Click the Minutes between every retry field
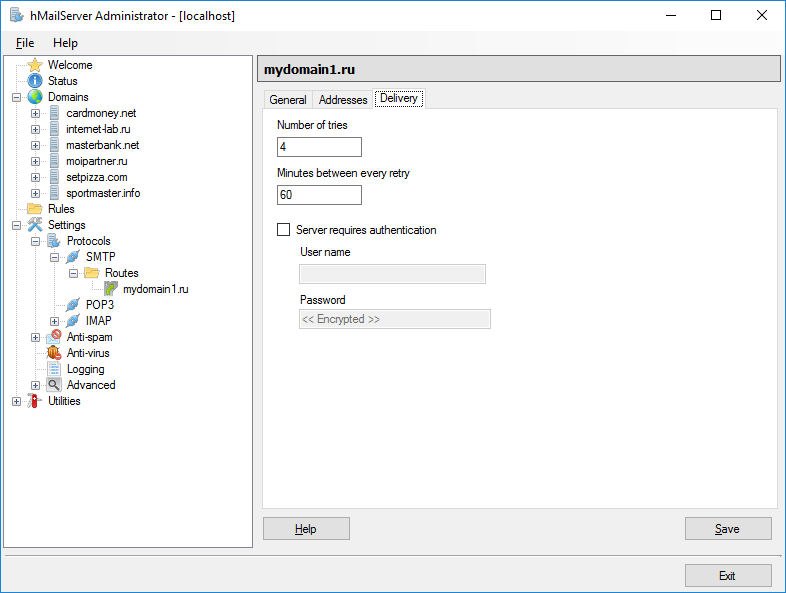The image size is (786, 593). 319,195
